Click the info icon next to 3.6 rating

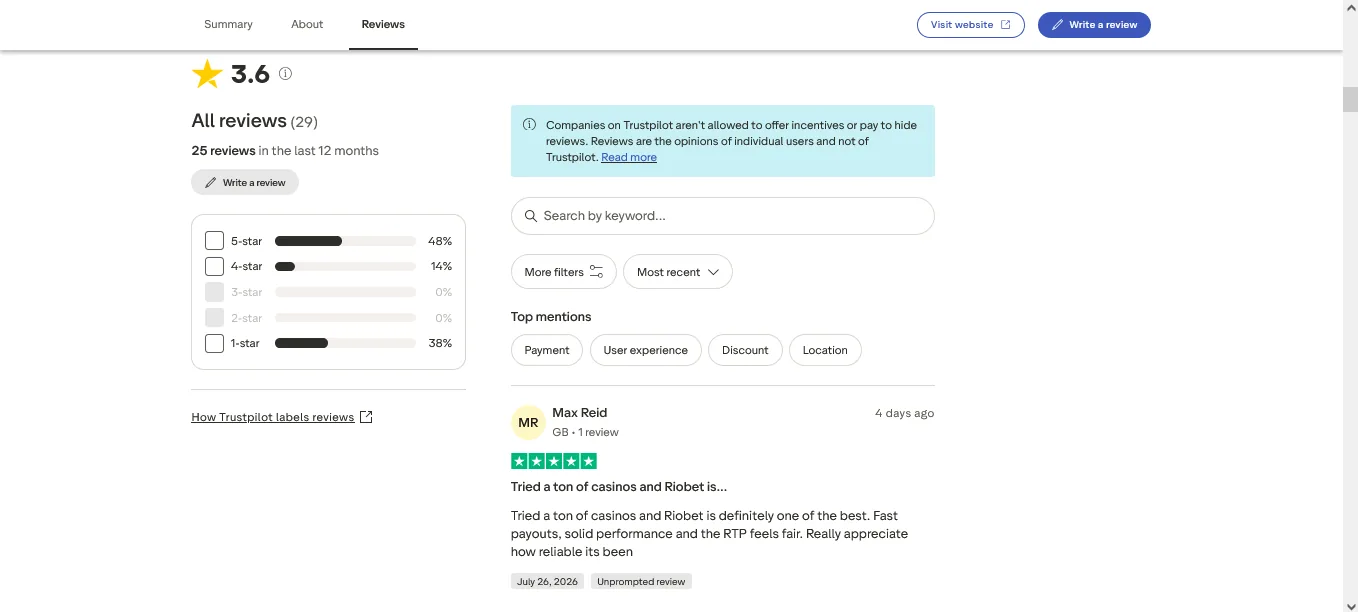285,73
